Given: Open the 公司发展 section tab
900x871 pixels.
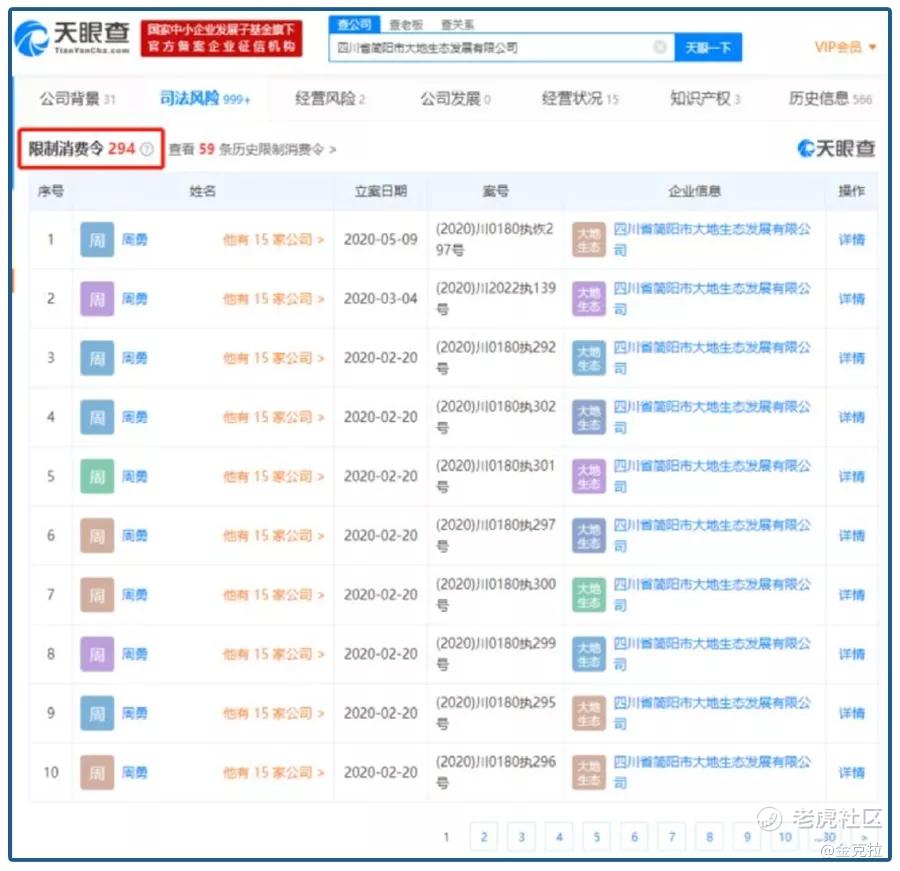Looking at the screenshot, I should tap(456, 99).
